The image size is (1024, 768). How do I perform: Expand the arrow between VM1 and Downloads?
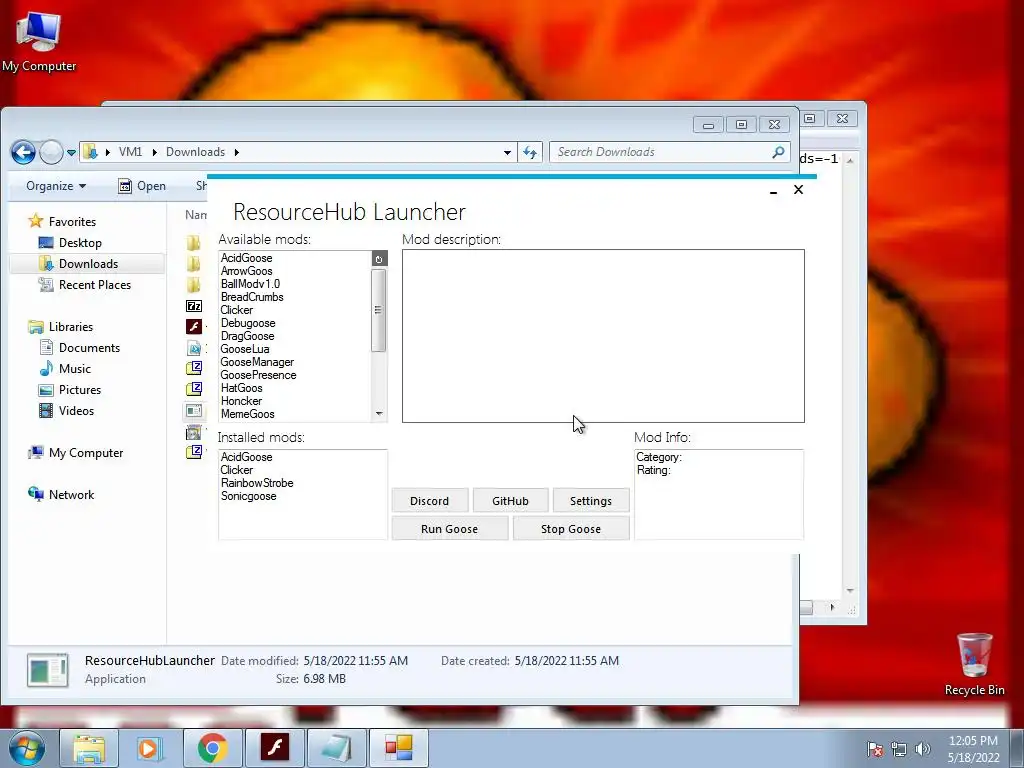(155, 152)
